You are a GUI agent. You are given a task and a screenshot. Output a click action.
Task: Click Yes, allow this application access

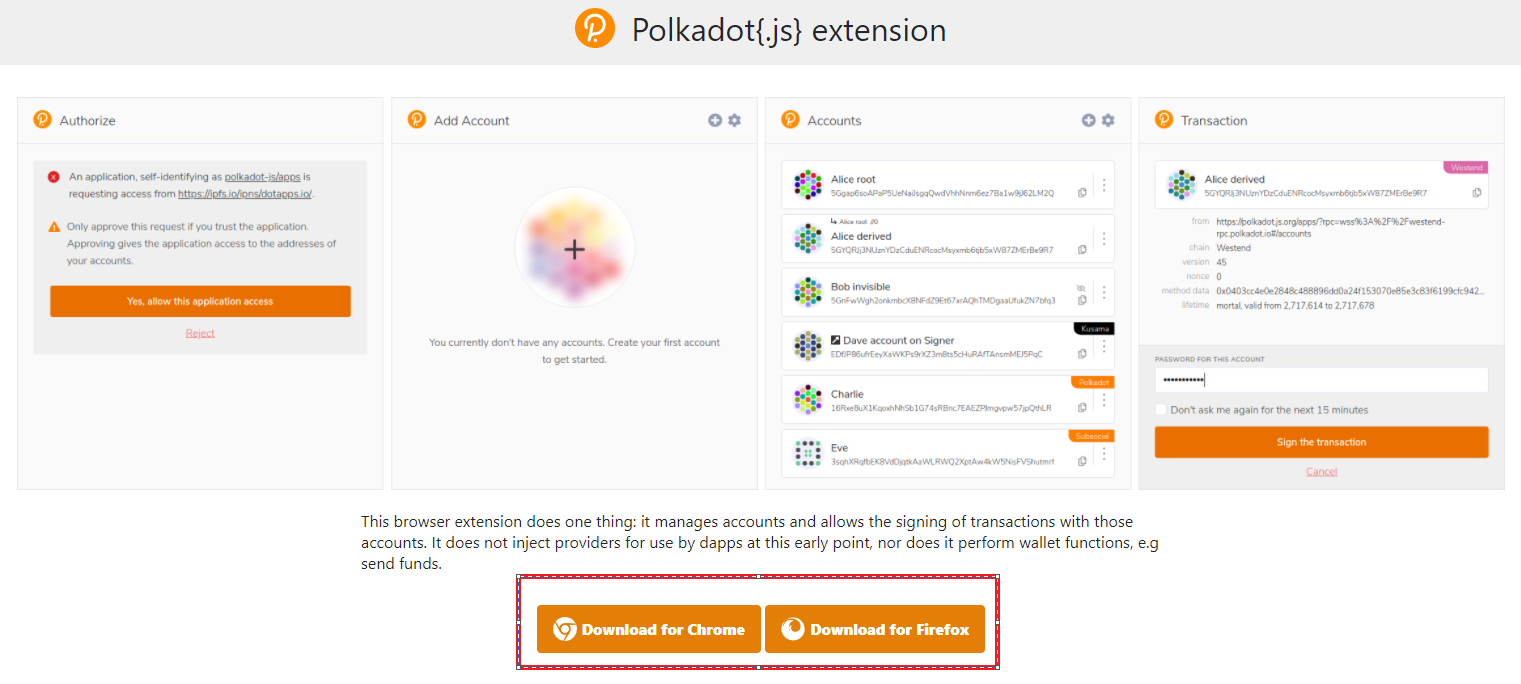[200, 301]
